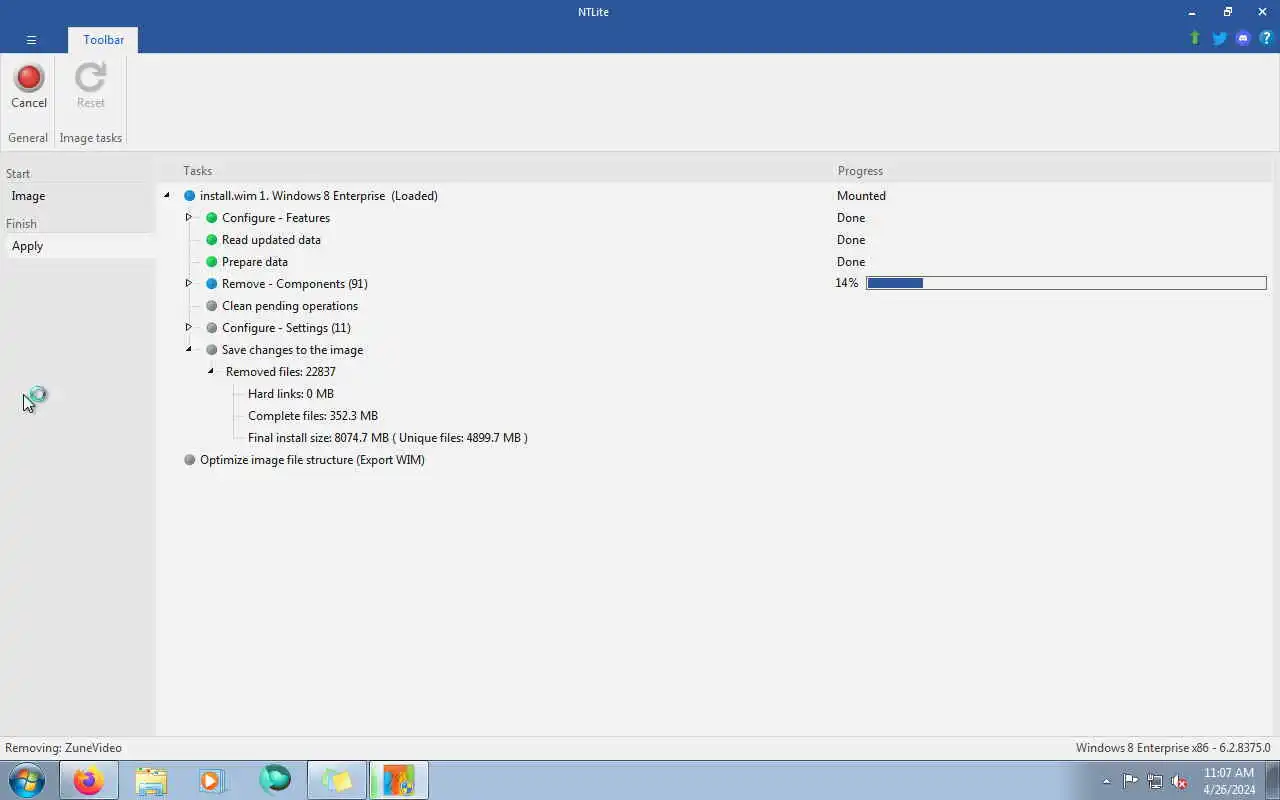Open the Twitter bird icon link

pos(1220,38)
